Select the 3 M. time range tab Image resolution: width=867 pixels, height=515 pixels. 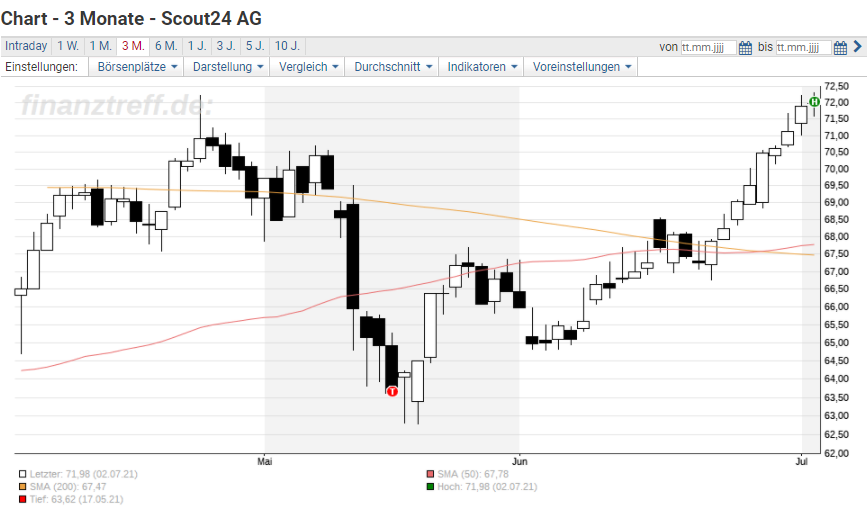(x=133, y=46)
